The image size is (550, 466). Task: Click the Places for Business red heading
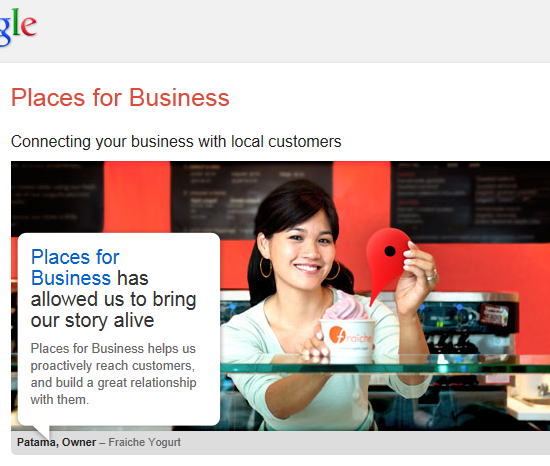[120, 97]
